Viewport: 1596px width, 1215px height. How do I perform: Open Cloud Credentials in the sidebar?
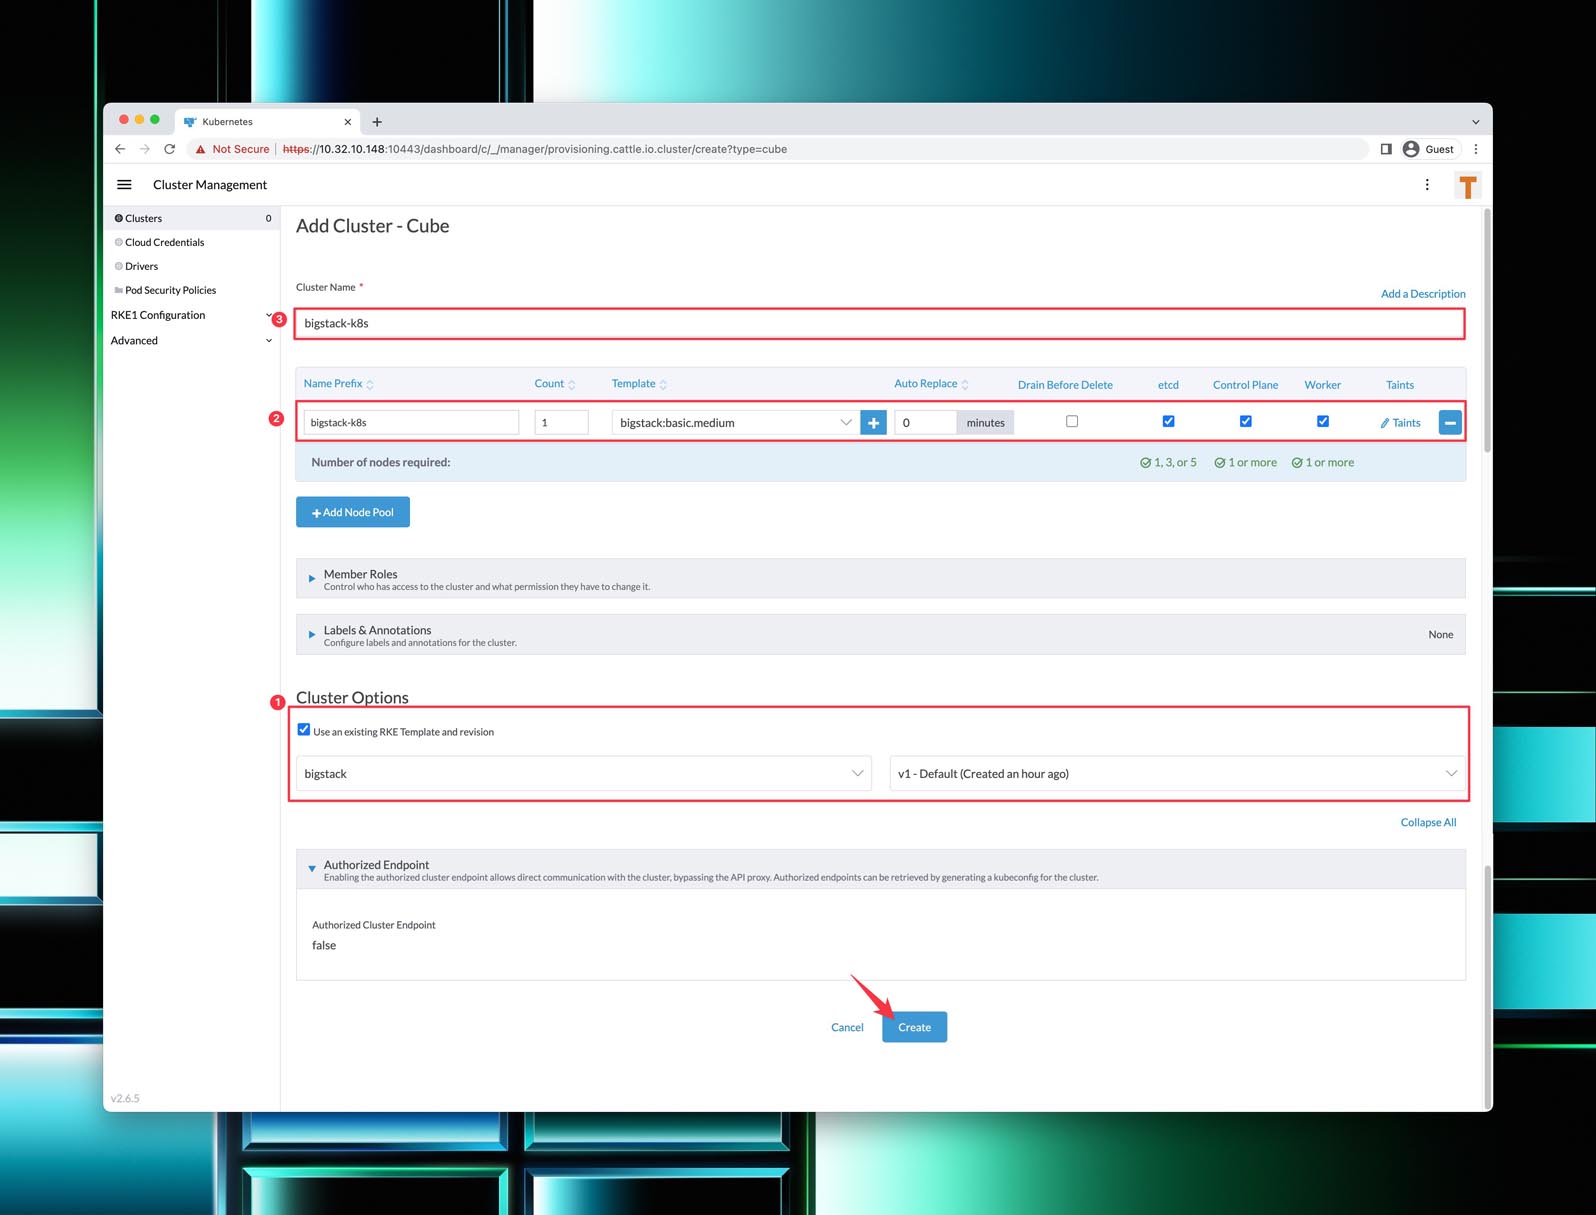(191, 242)
